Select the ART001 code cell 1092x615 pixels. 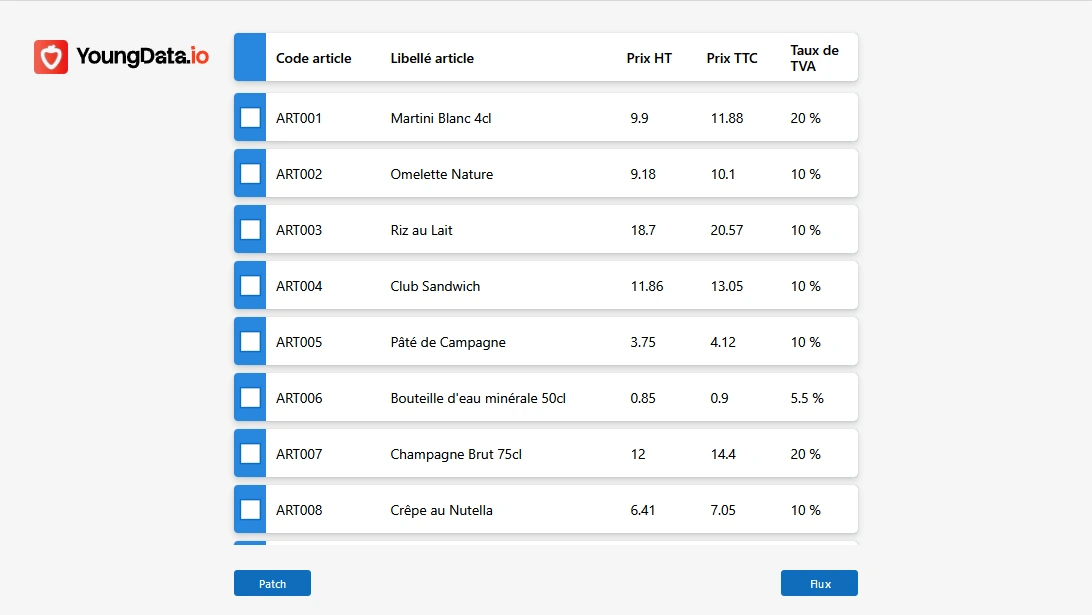coord(299,118)
